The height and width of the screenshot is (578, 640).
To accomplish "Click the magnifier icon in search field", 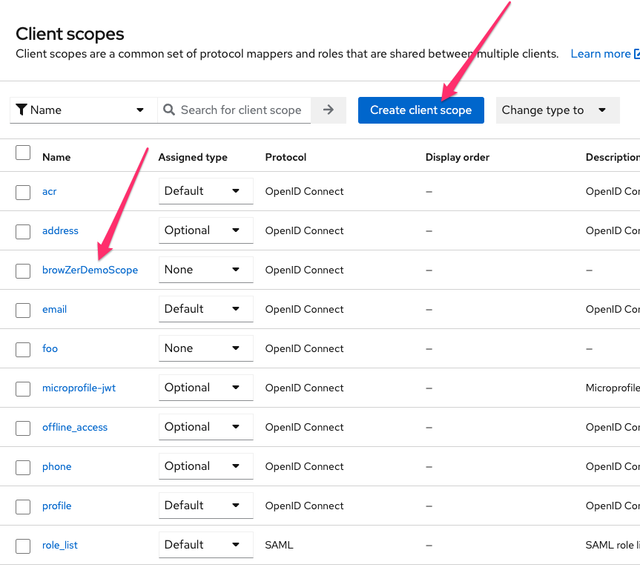I will pyautogui.click(x=169, y=109).
